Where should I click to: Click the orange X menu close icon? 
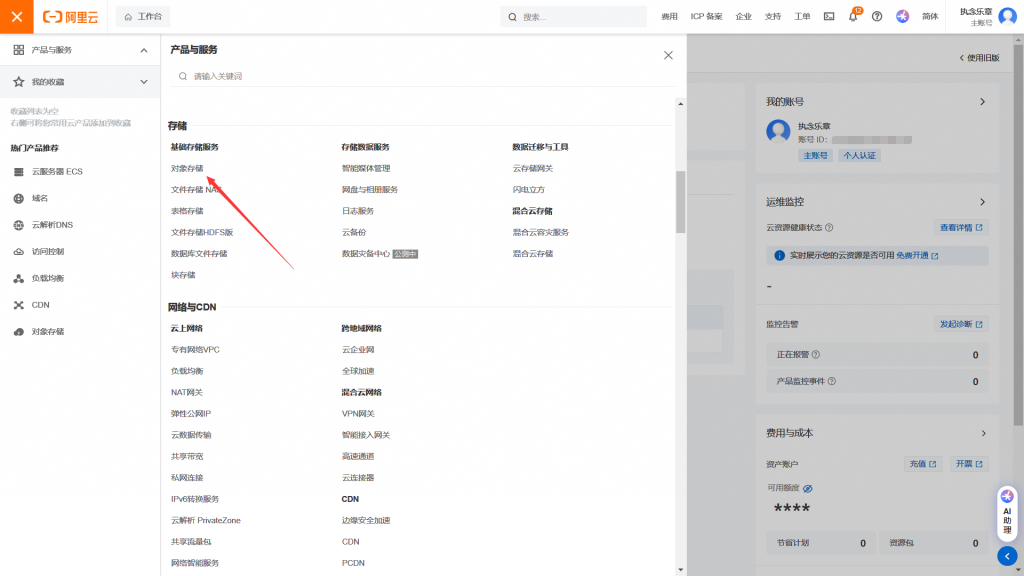click(17, 17)
